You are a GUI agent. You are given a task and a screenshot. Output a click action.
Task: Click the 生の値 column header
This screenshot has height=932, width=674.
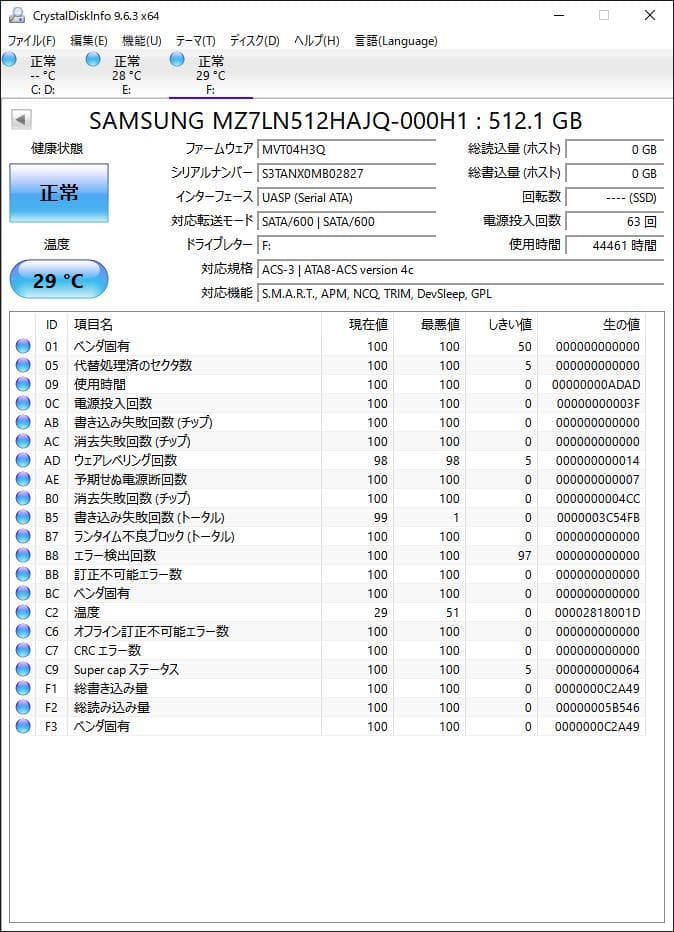coord(591,325)
